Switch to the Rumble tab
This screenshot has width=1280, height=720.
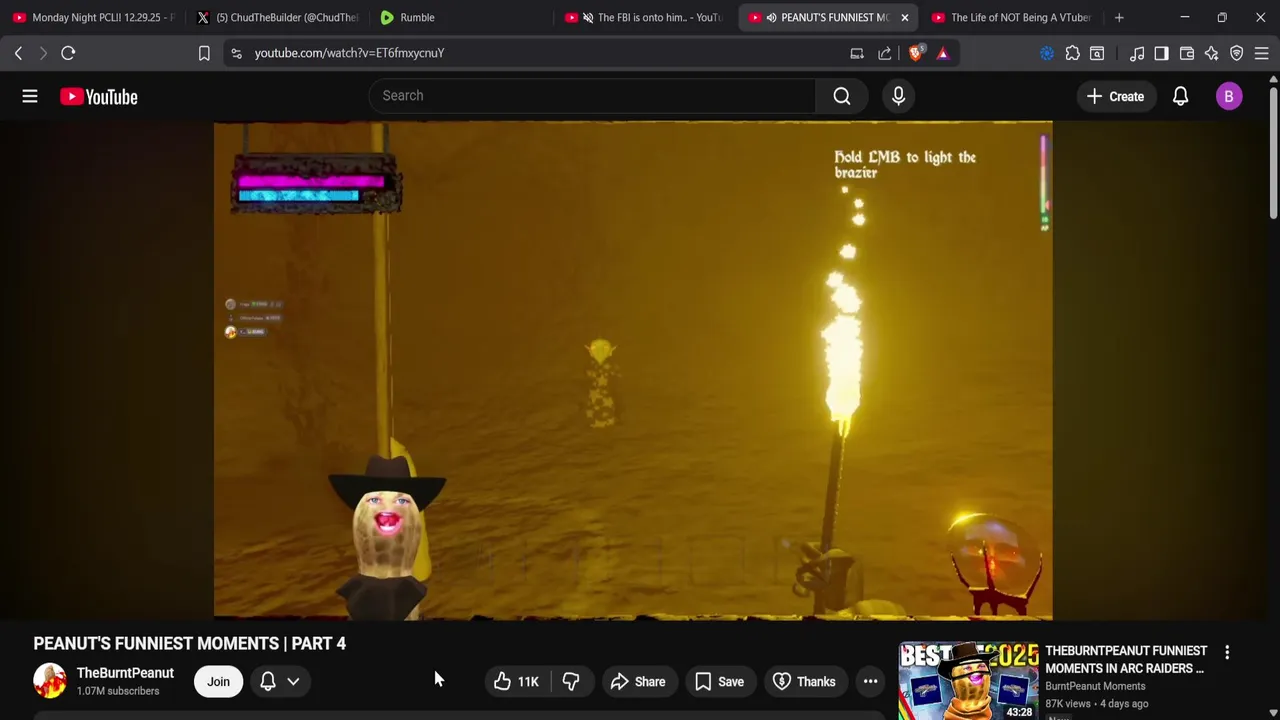point(460,17)
